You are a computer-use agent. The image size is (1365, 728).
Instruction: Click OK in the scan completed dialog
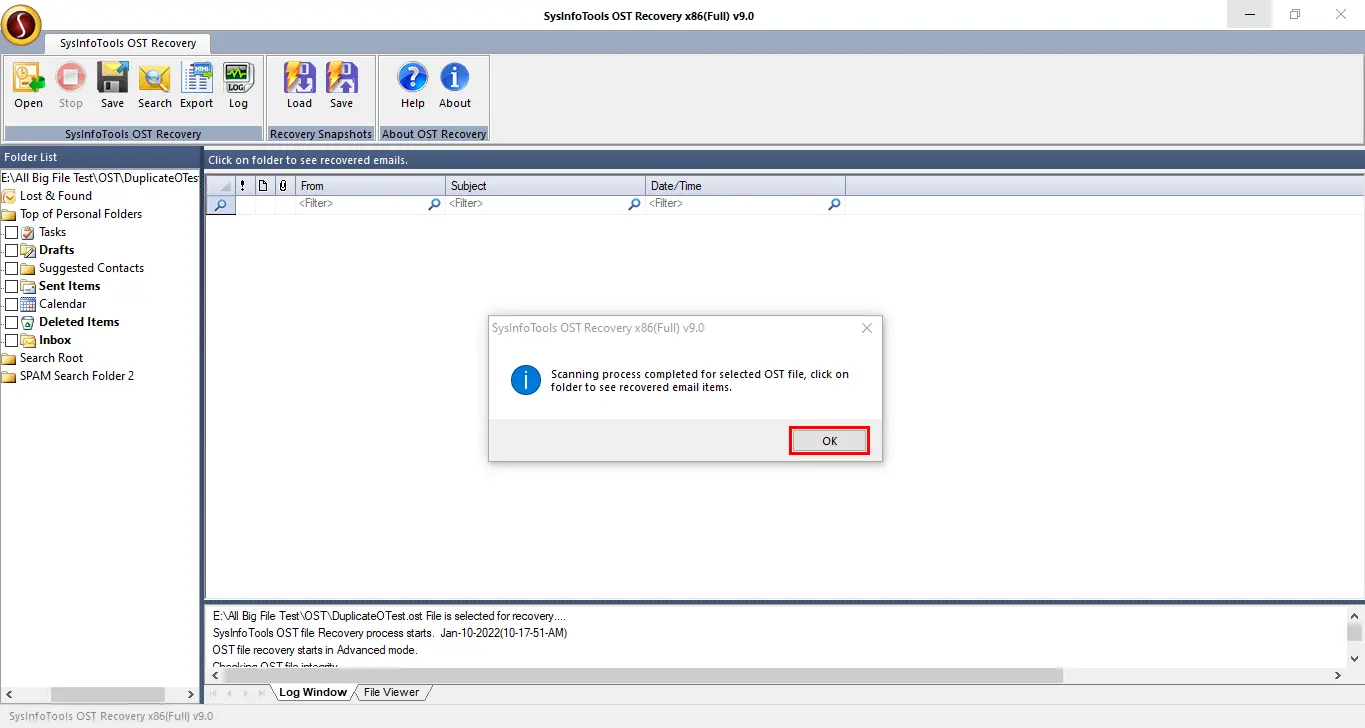coord(829,441)
